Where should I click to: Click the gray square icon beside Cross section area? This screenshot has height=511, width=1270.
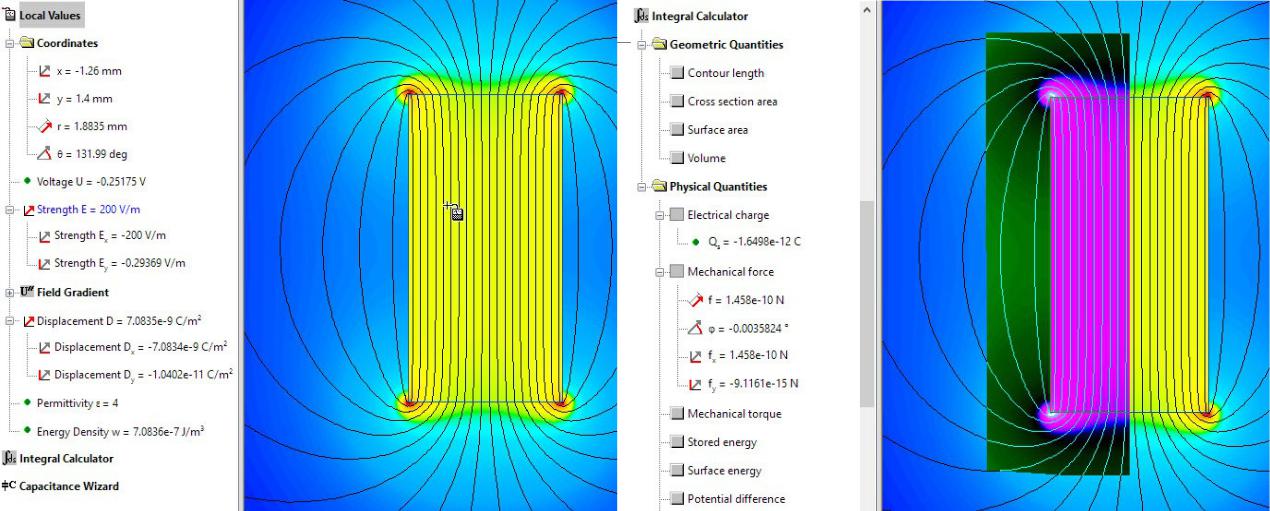677,101
